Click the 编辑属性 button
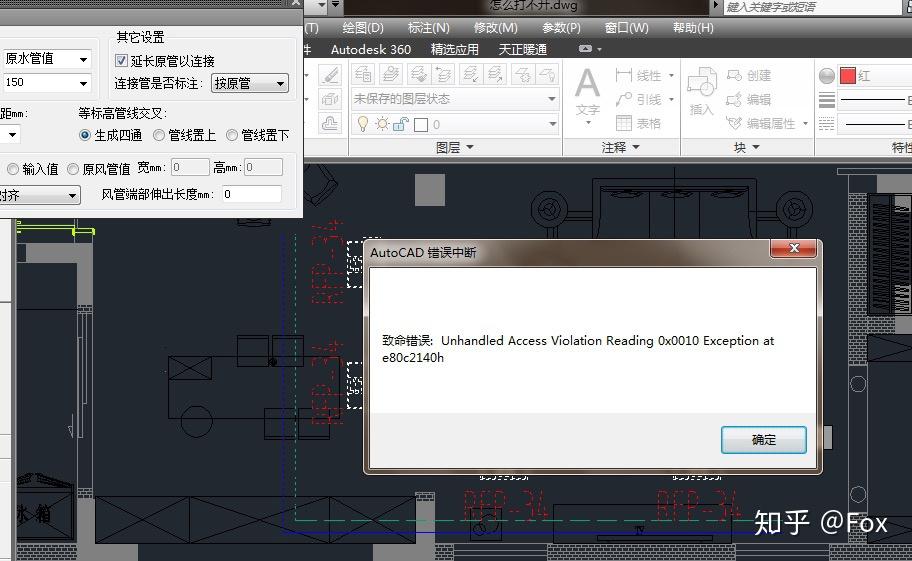Image resolution: width=912 pixels, height=561 pixels. 761,123
